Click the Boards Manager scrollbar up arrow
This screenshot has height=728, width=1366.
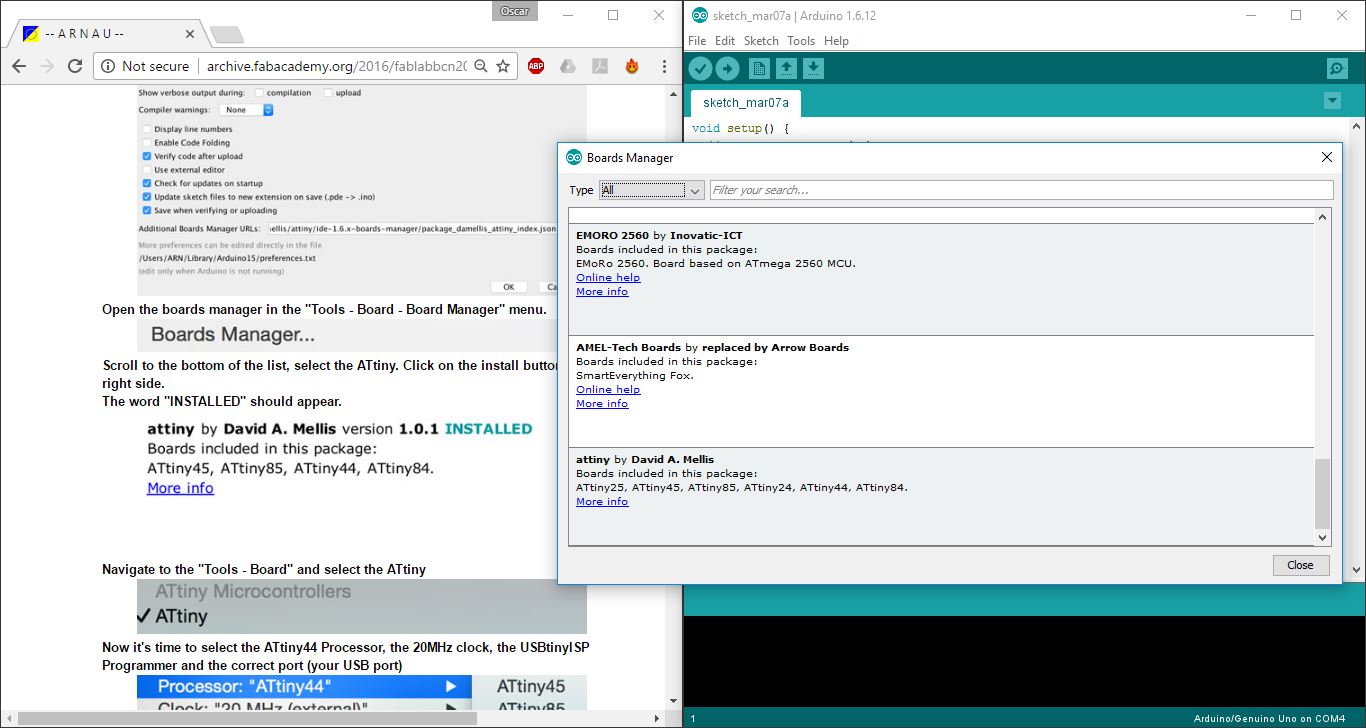click(1323, 217)
